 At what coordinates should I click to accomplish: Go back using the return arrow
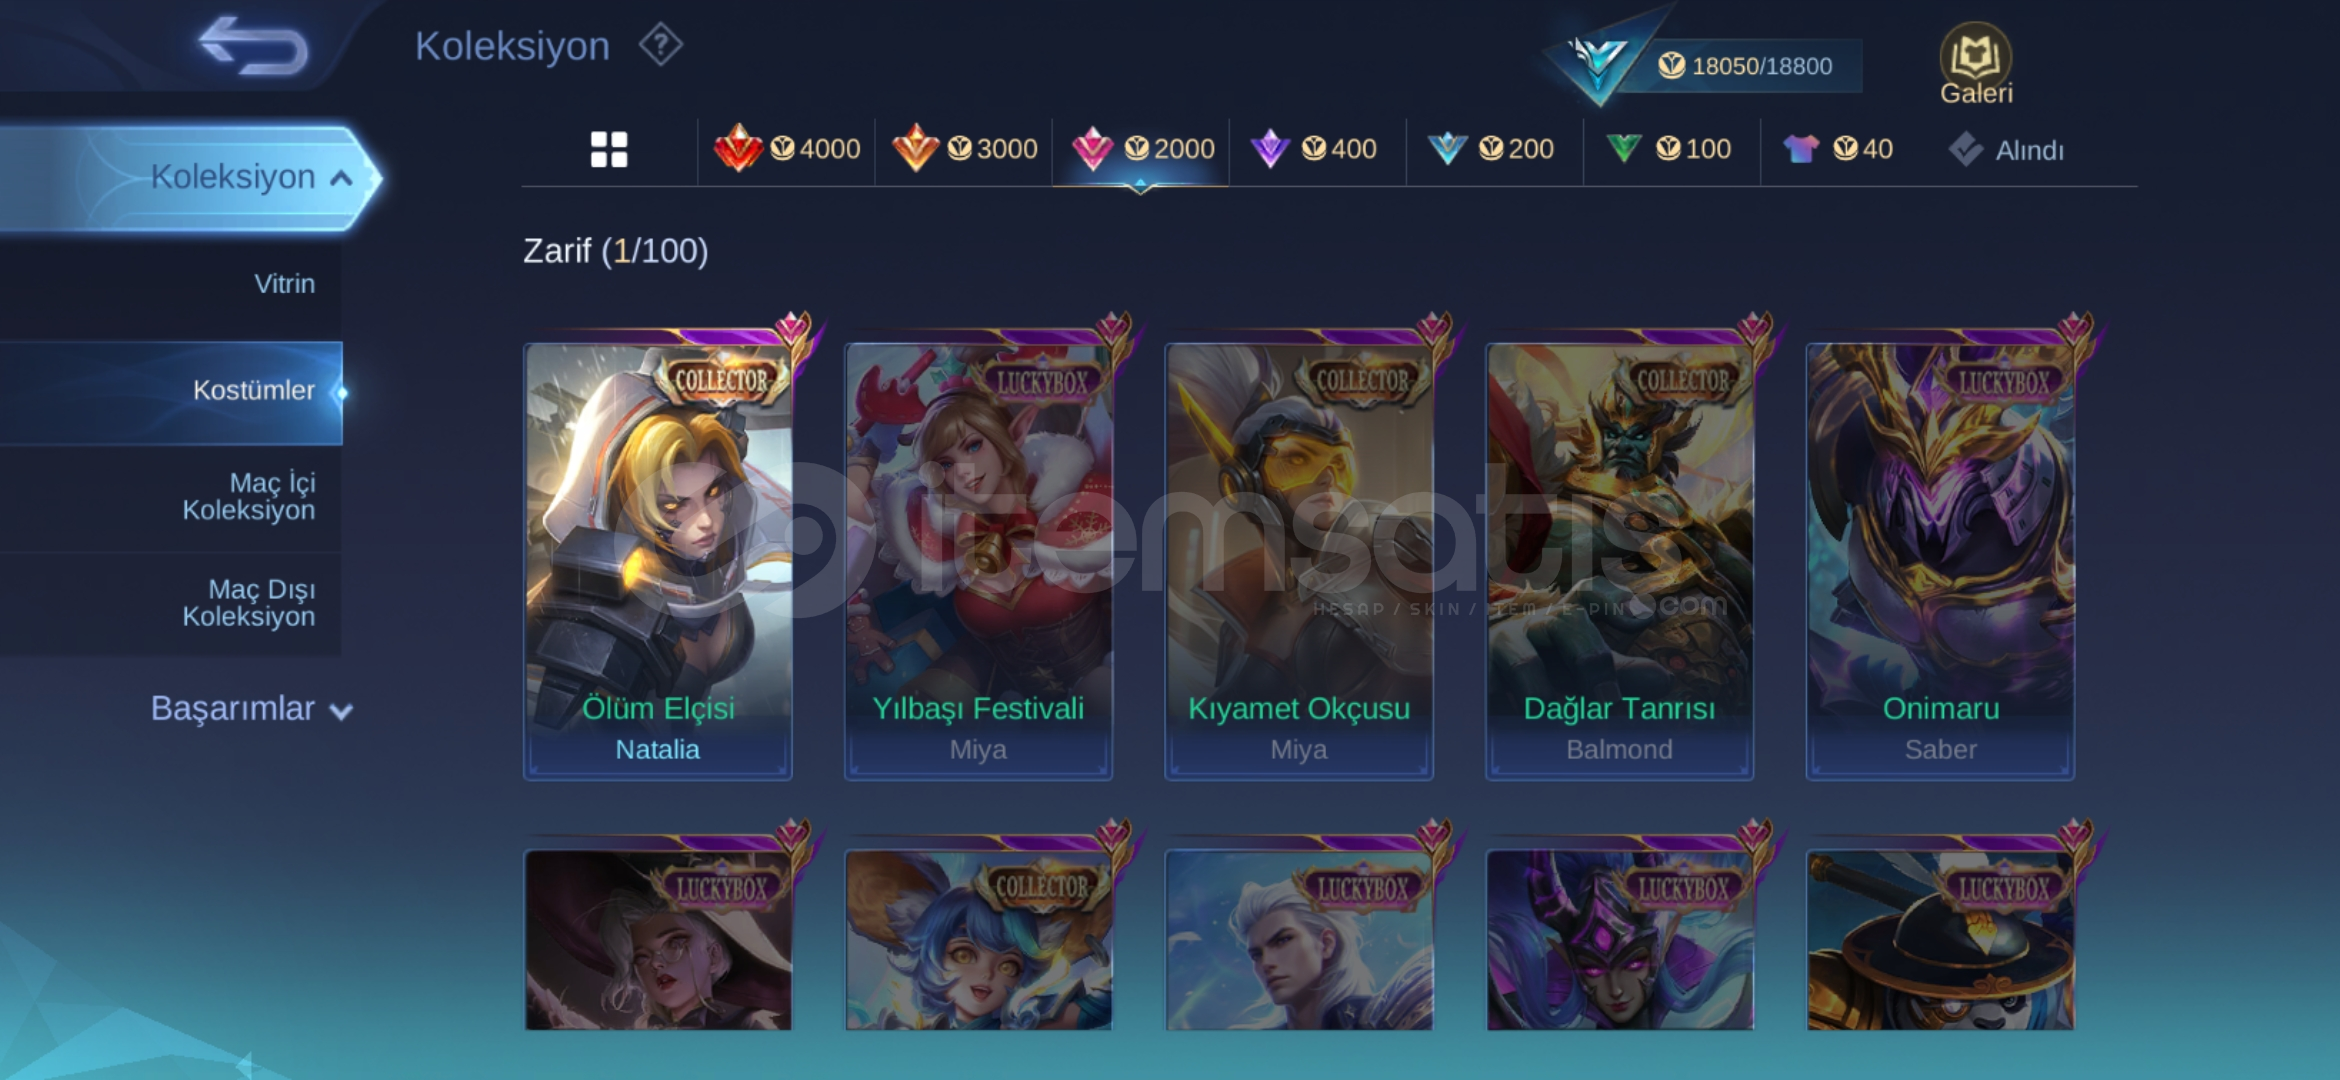point(253,46)
